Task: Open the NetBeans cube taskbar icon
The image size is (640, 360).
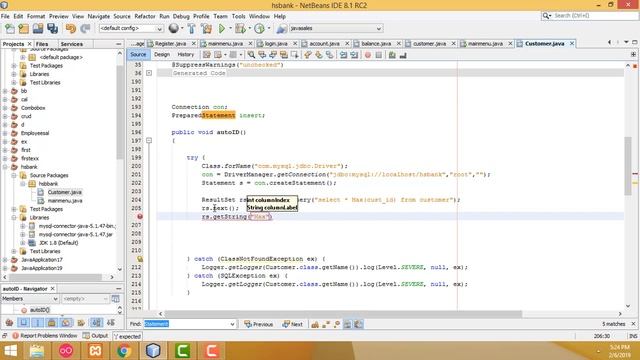Action: [153, 351]
